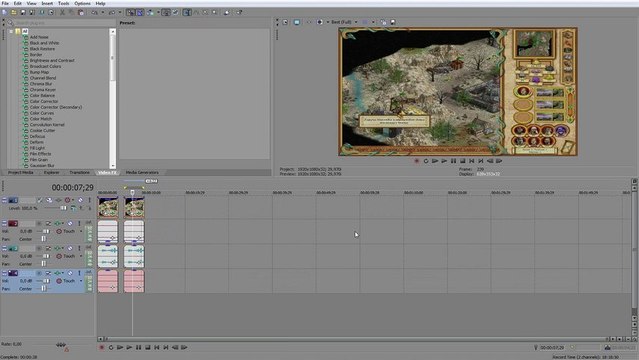Click the timeline transport Stop button
Image resolution: width=639 pixels, height=360 pixels.
pos(148,347)
